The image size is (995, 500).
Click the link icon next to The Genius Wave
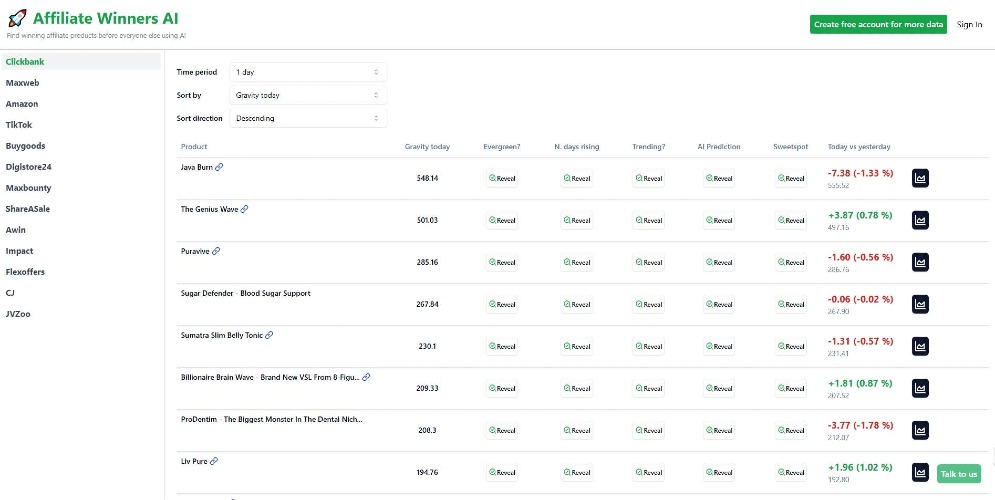pos(244,209)
